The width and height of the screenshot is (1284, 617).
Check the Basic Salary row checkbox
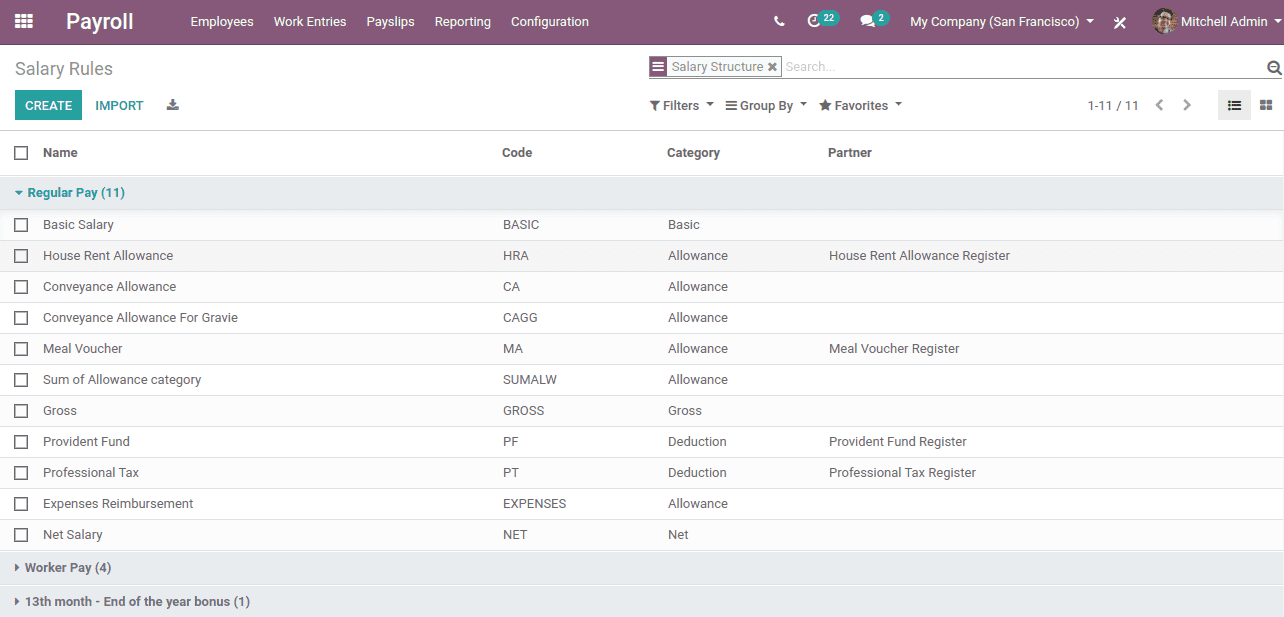(x=21, y=225)
